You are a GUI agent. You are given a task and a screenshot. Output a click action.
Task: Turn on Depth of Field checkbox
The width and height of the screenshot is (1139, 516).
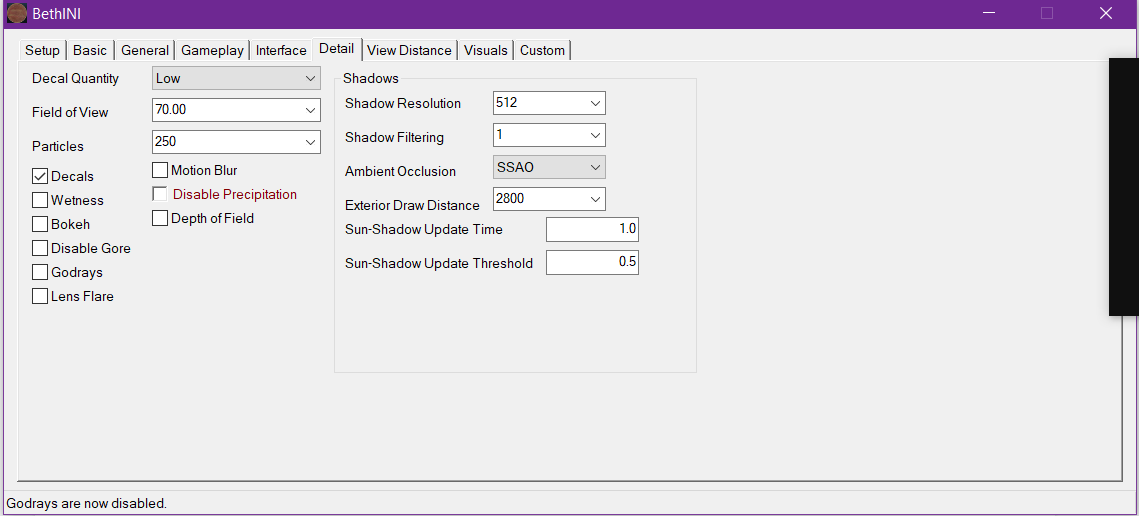pyautogui.click(x=160, y=218)
